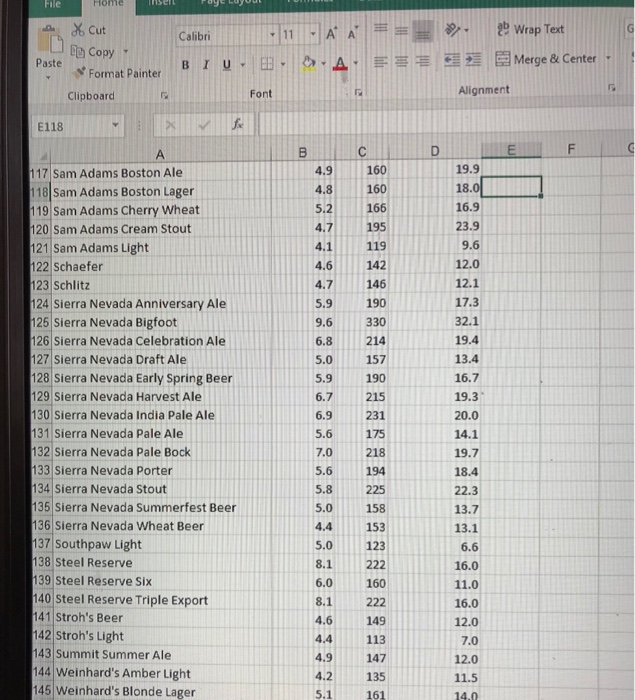Viewport: 635px width, 700px height.
Task: Toggle Bold formatting
Action: [185, 65]
